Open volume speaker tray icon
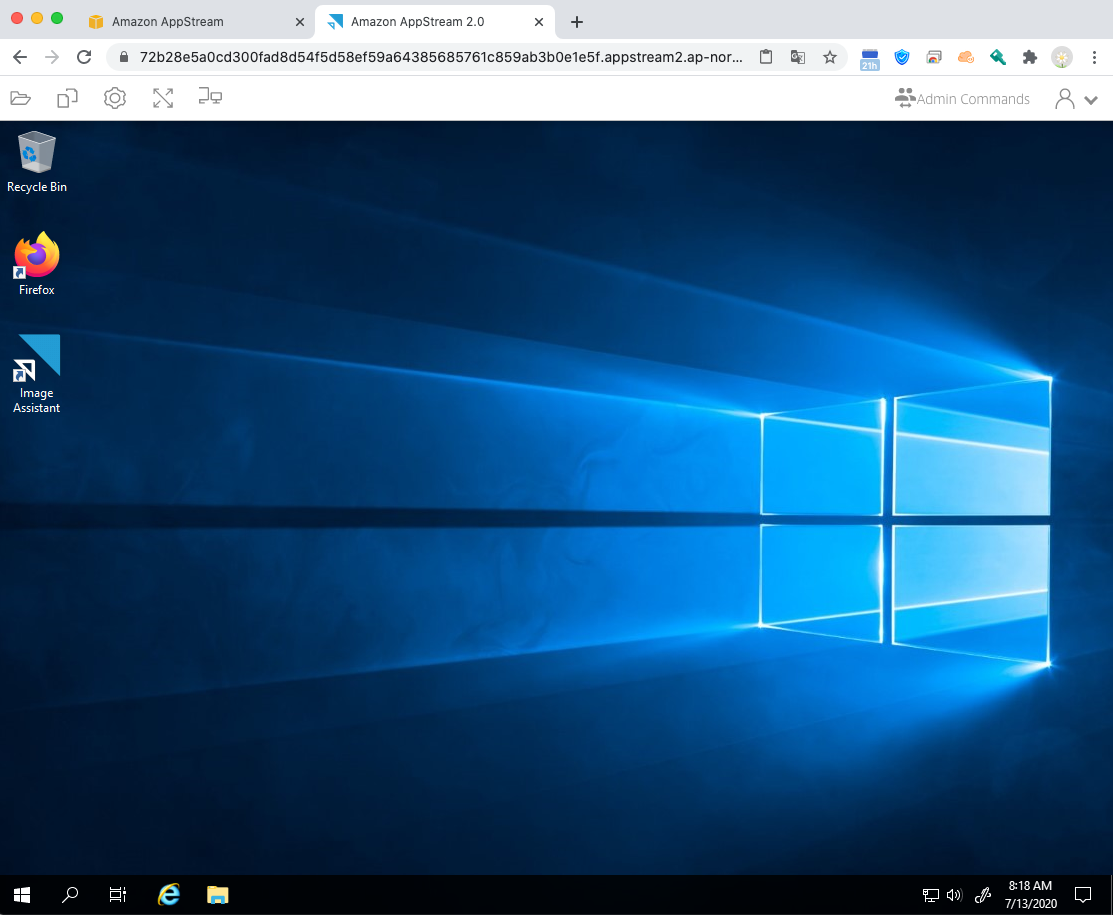This screenshot has width=1113, height=915. coord(954,895)
